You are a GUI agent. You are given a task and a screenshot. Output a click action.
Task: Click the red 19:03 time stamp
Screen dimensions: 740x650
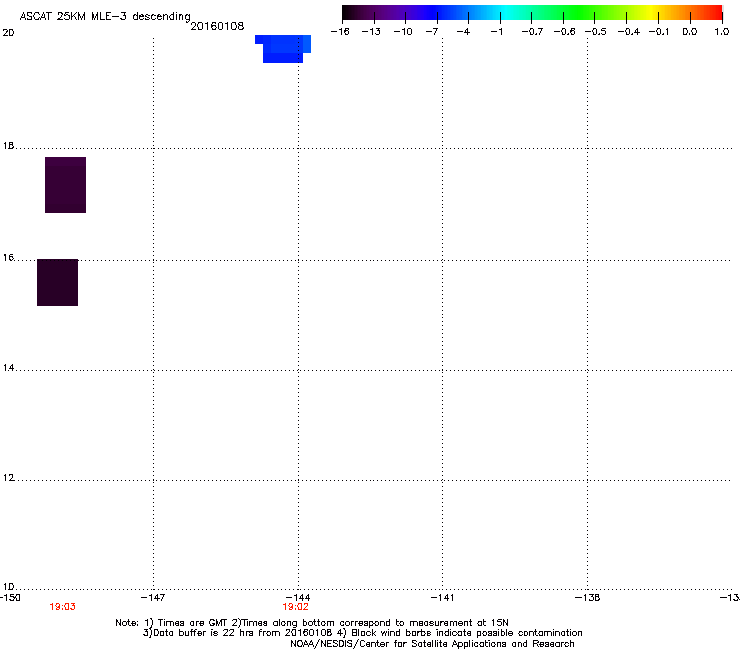[x=62, y=607]
